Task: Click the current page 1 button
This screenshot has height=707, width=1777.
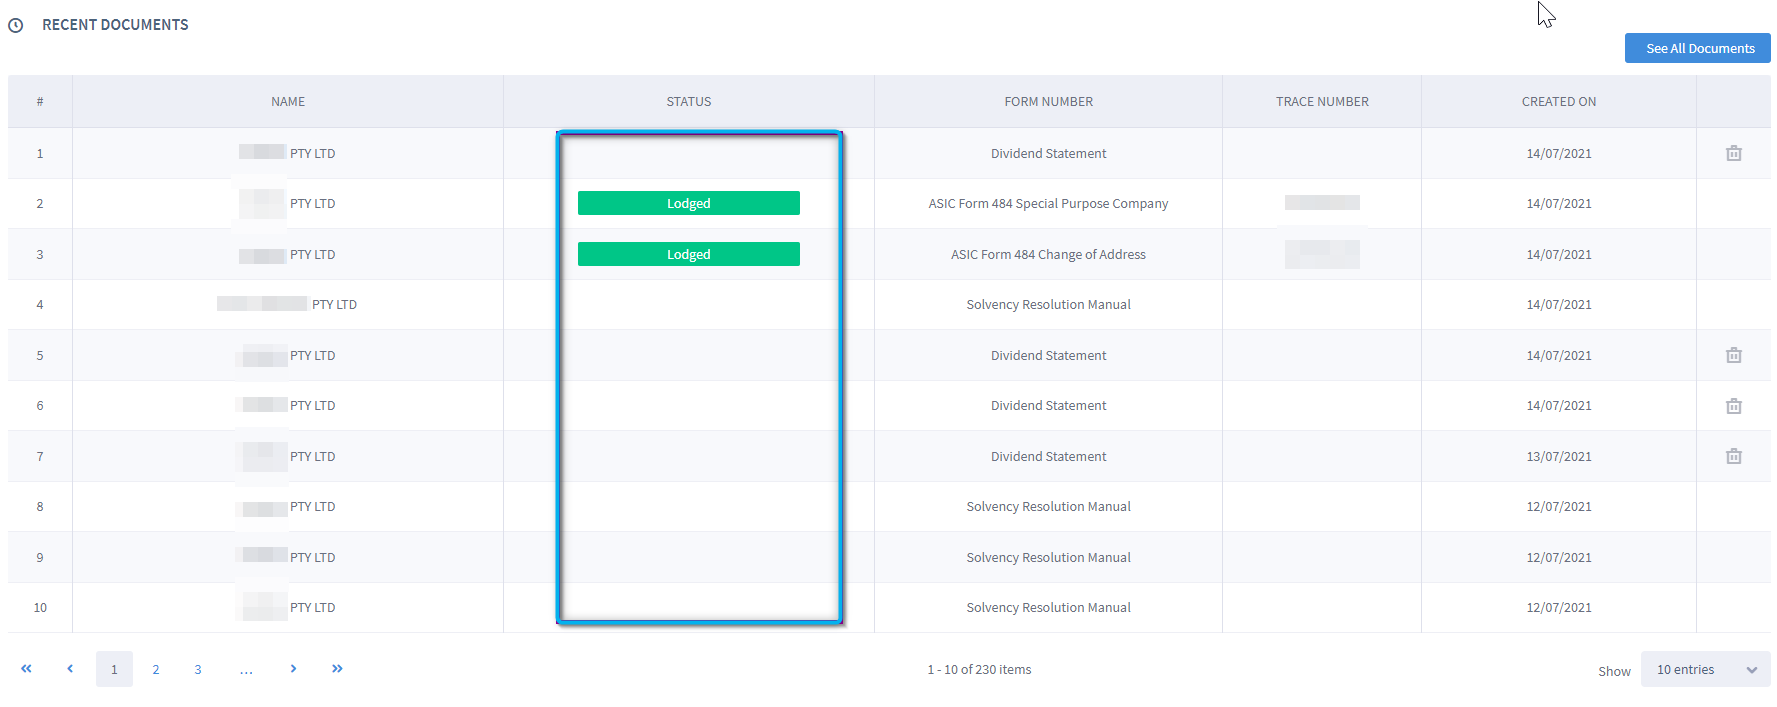Action: [x=114, y=669]
